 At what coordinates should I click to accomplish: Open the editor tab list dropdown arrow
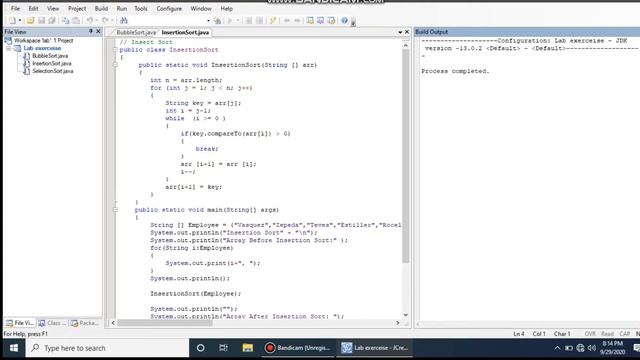(400, 32)
